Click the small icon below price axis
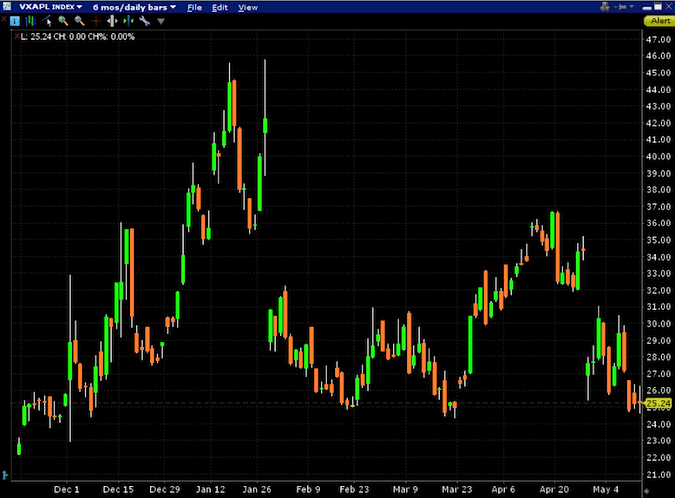Screen dimensions: 675x498 (646, 491)
